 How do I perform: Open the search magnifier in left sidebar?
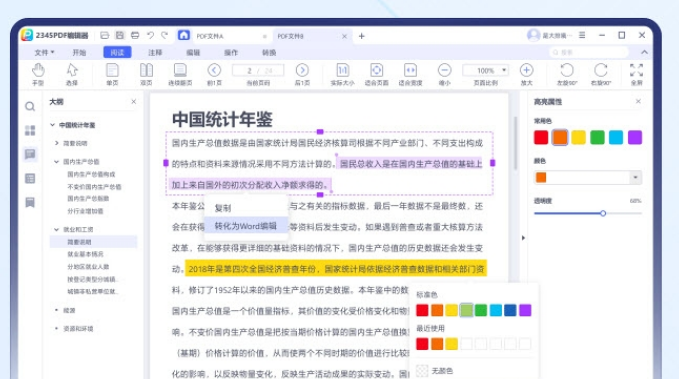click(30, 107)
